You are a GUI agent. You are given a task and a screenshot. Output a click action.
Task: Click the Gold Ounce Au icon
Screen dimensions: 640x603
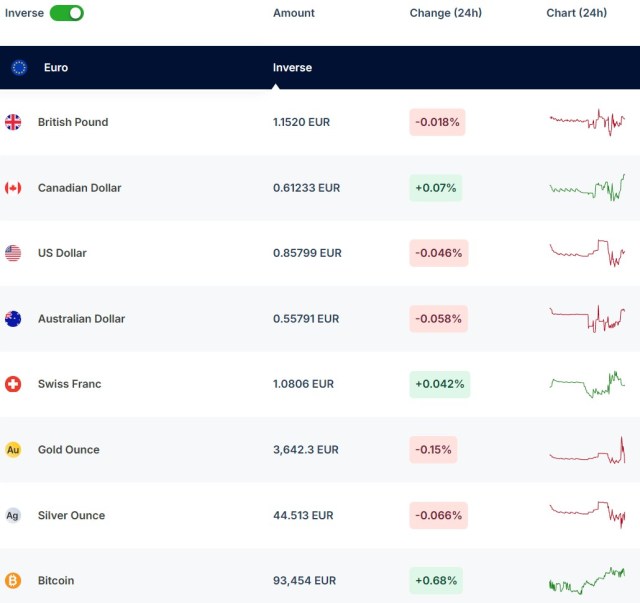tap(13, 450)
